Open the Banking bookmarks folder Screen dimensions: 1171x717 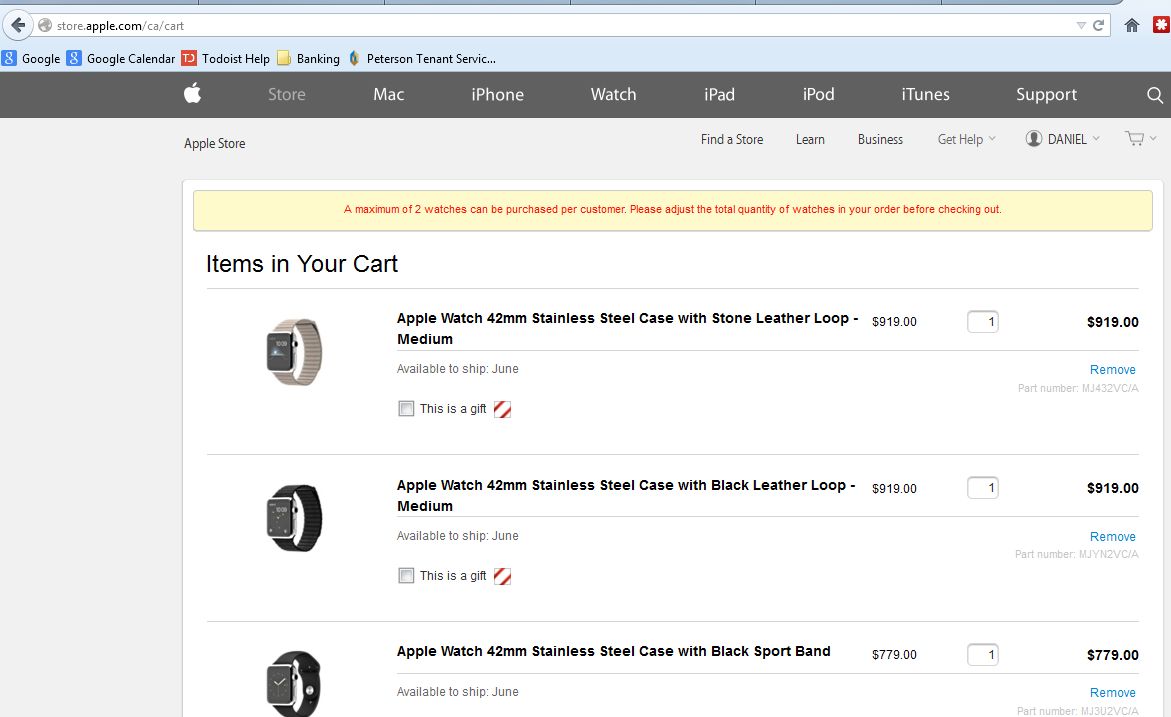click(308, 58)
